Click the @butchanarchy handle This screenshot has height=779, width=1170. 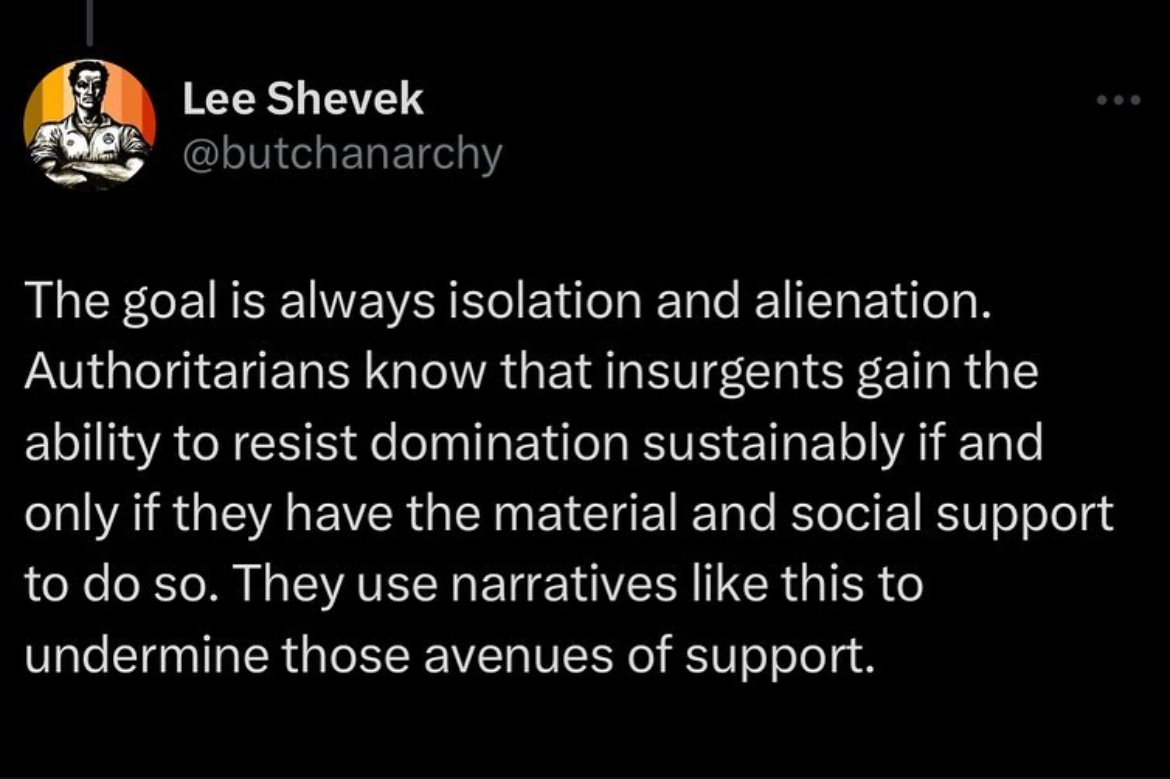[x=341, y=154]
